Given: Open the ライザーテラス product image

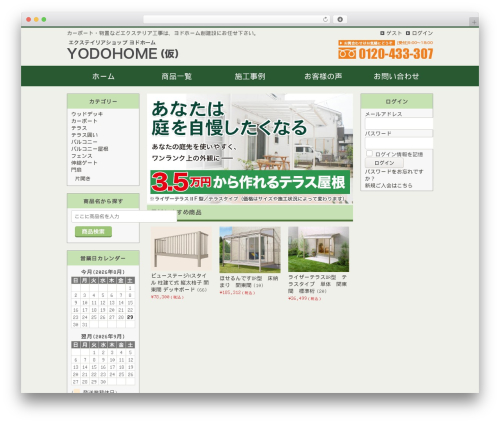Looking at the screenshot, I should coord(319,249).
